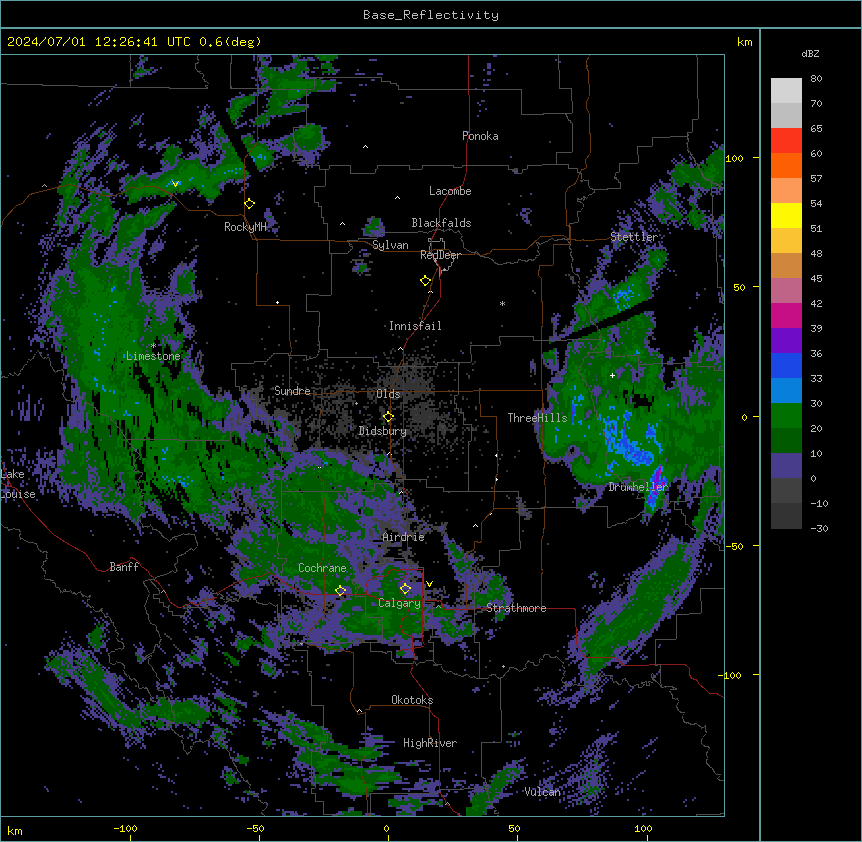Click the asterisk marker above Limestone

coord(153,346)
